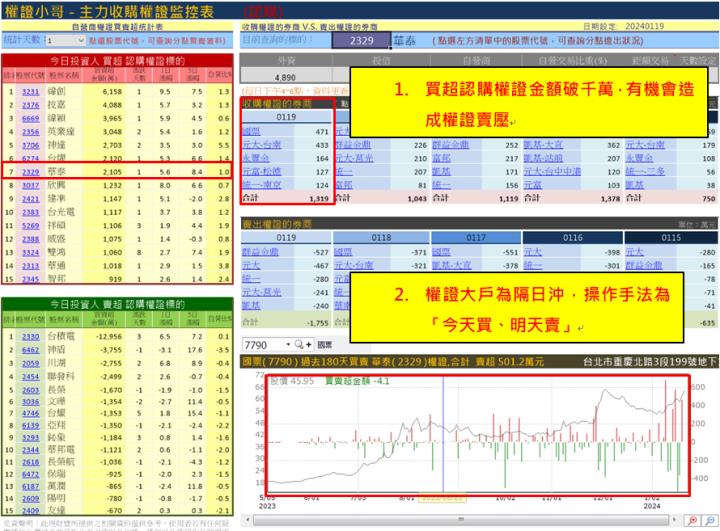Open stock code 5269 link

pyautogui.click(x=31, y=226)
